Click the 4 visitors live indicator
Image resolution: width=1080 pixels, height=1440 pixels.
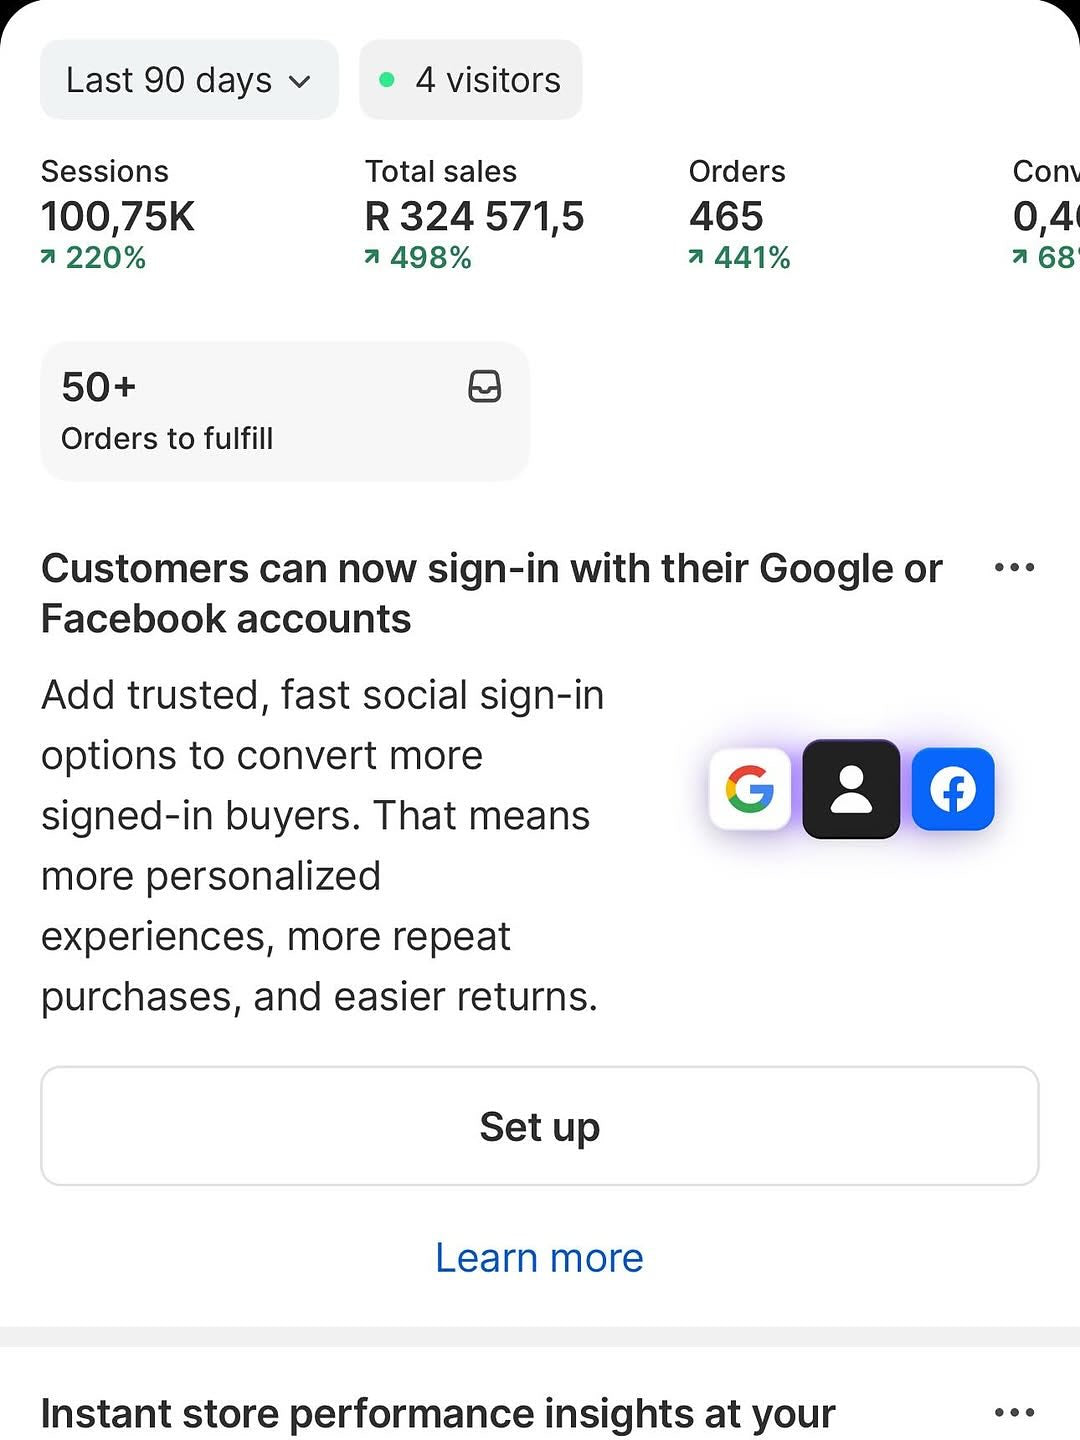click(471, 80)
